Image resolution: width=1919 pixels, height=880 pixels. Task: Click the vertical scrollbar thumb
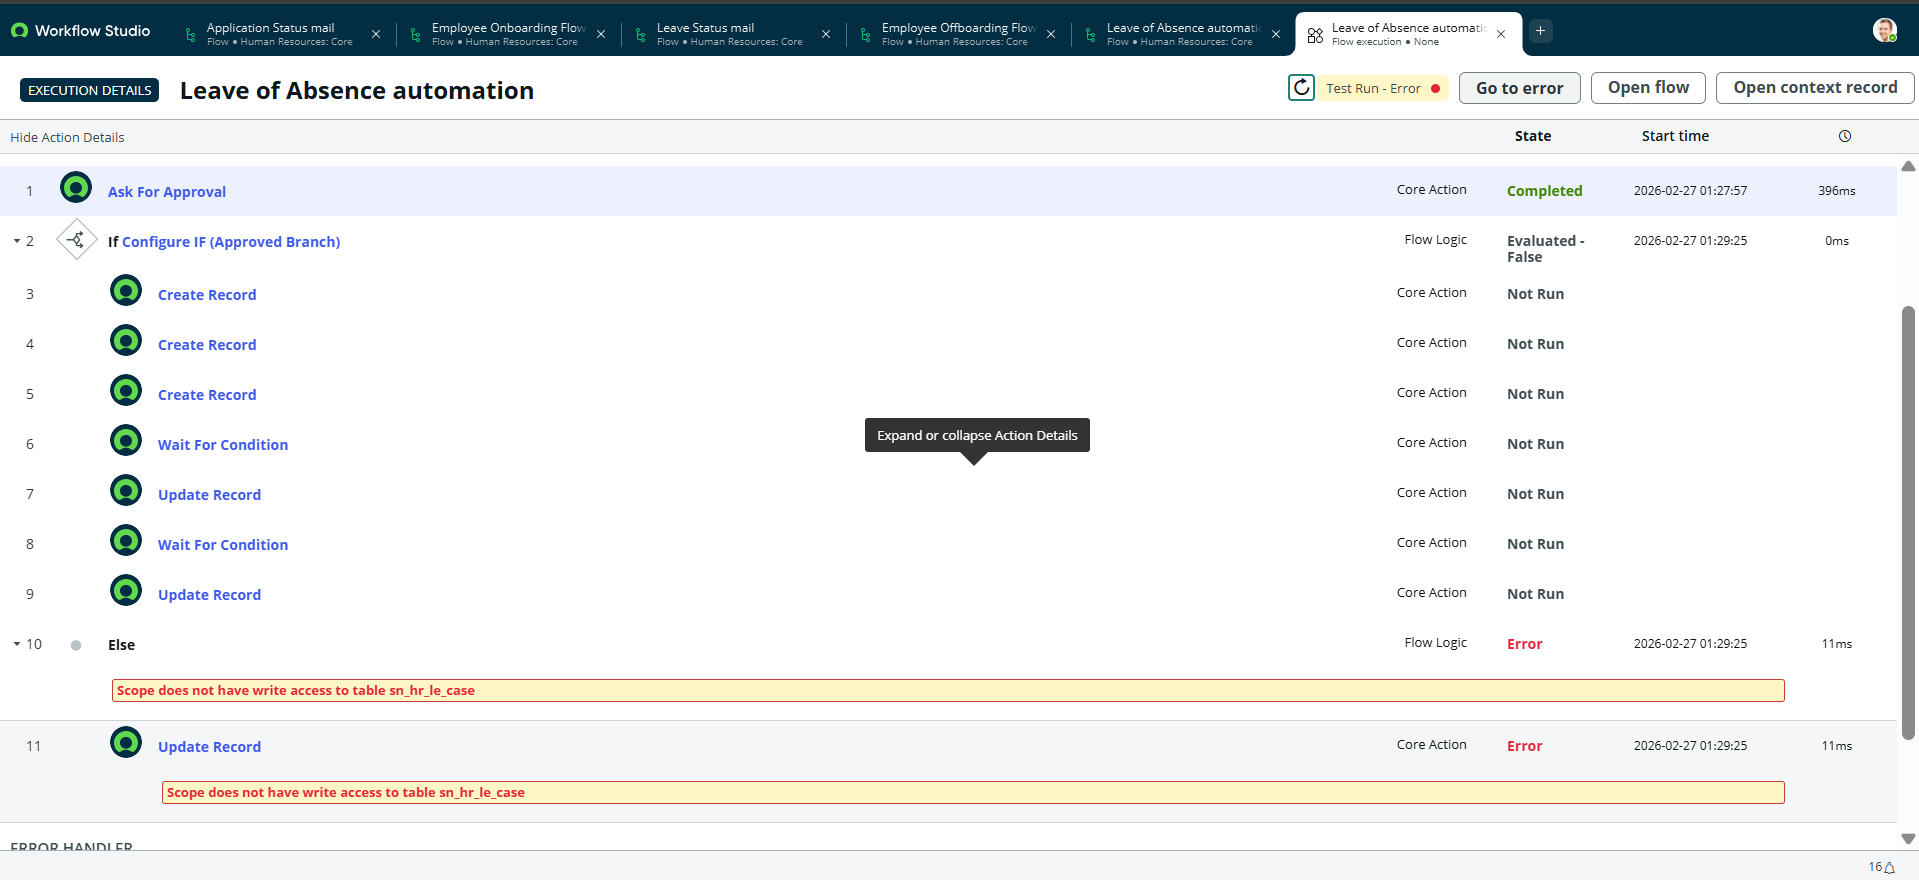pyautogui.click(x=1908, y=522)
